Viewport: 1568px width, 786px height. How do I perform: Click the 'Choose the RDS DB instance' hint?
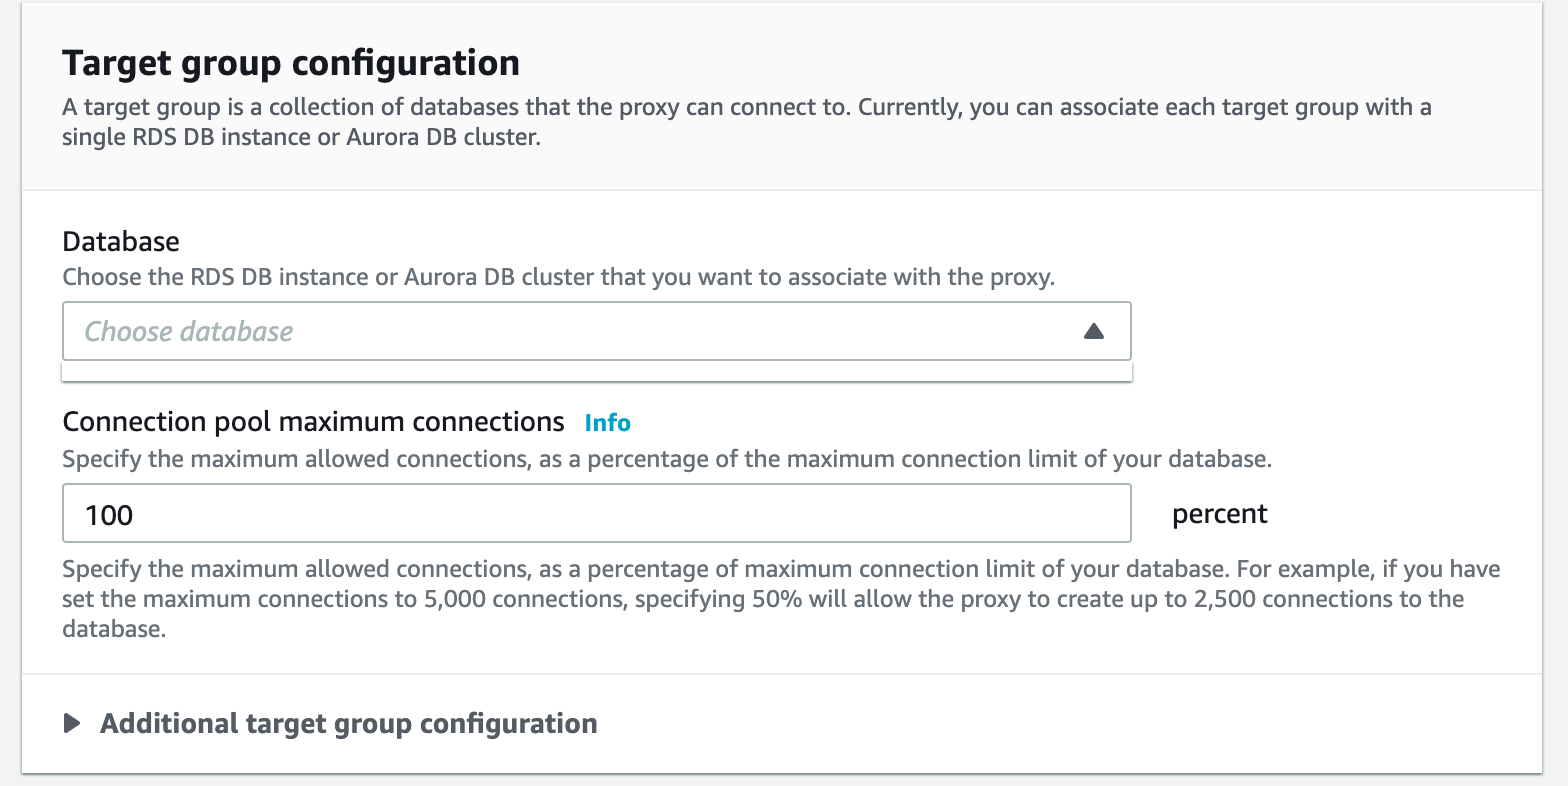tap(558, 277)
